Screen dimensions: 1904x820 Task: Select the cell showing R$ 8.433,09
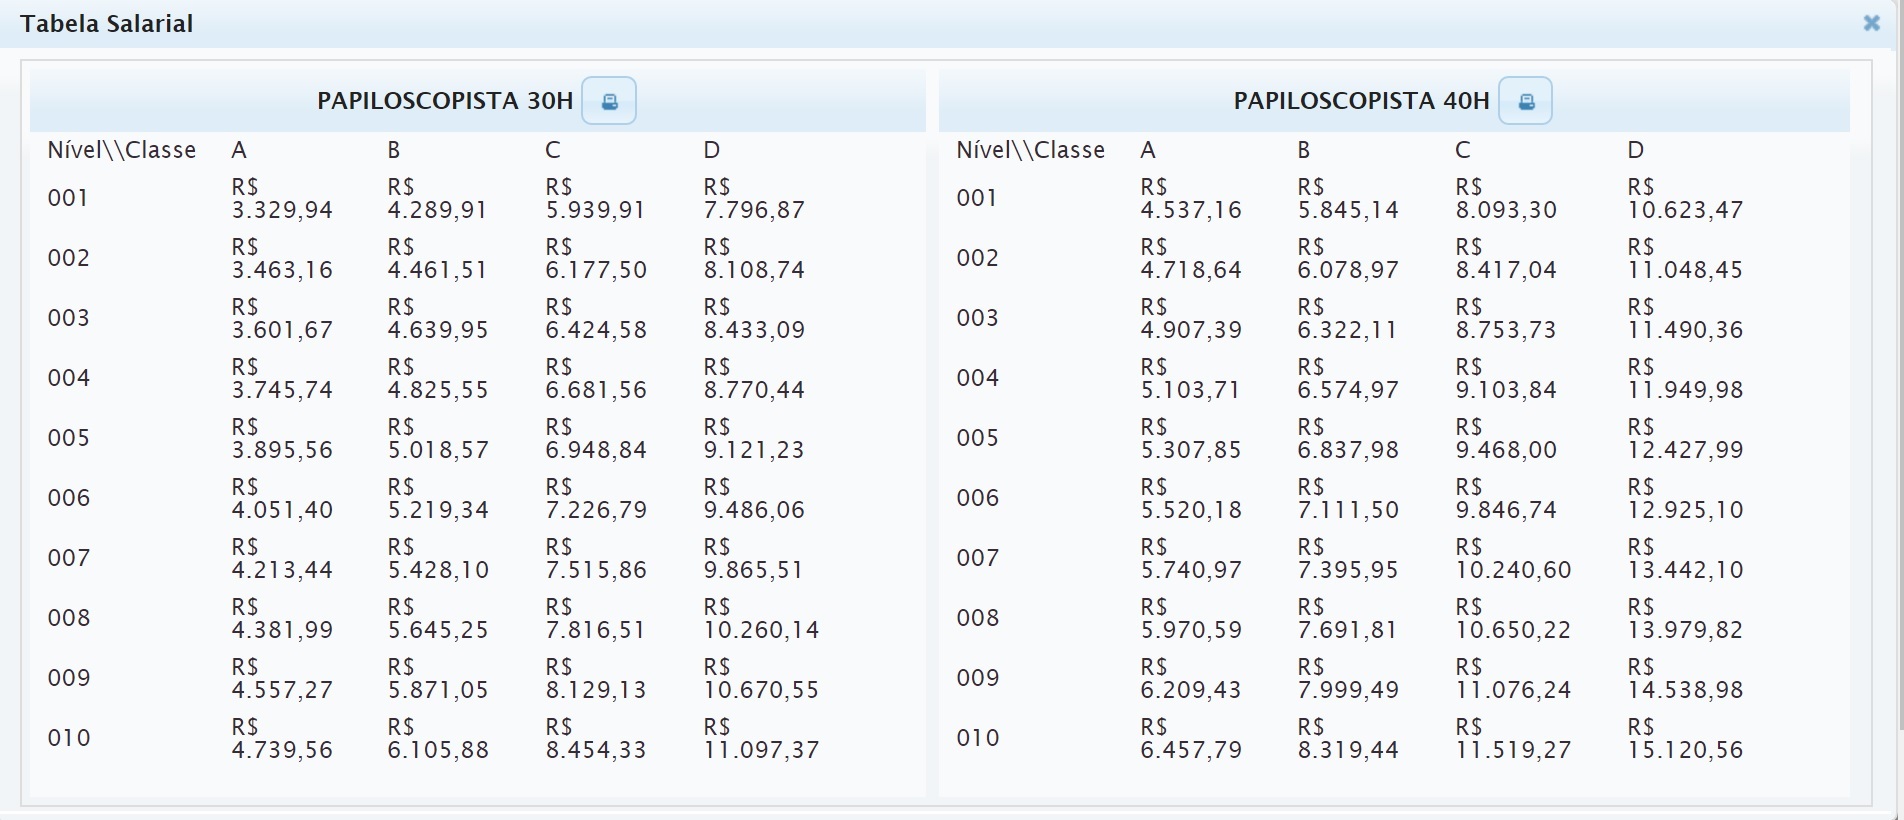click(x=754, y=319)
